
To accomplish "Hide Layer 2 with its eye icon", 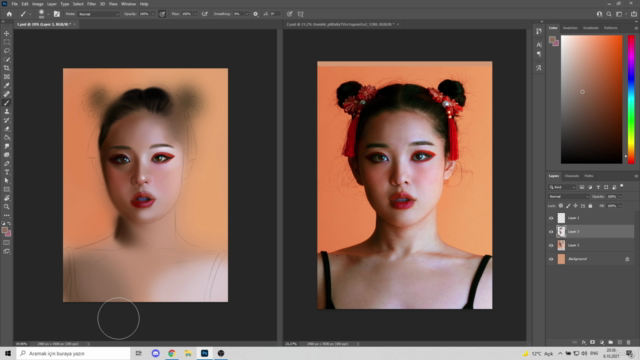I will [x=551, y=245].
